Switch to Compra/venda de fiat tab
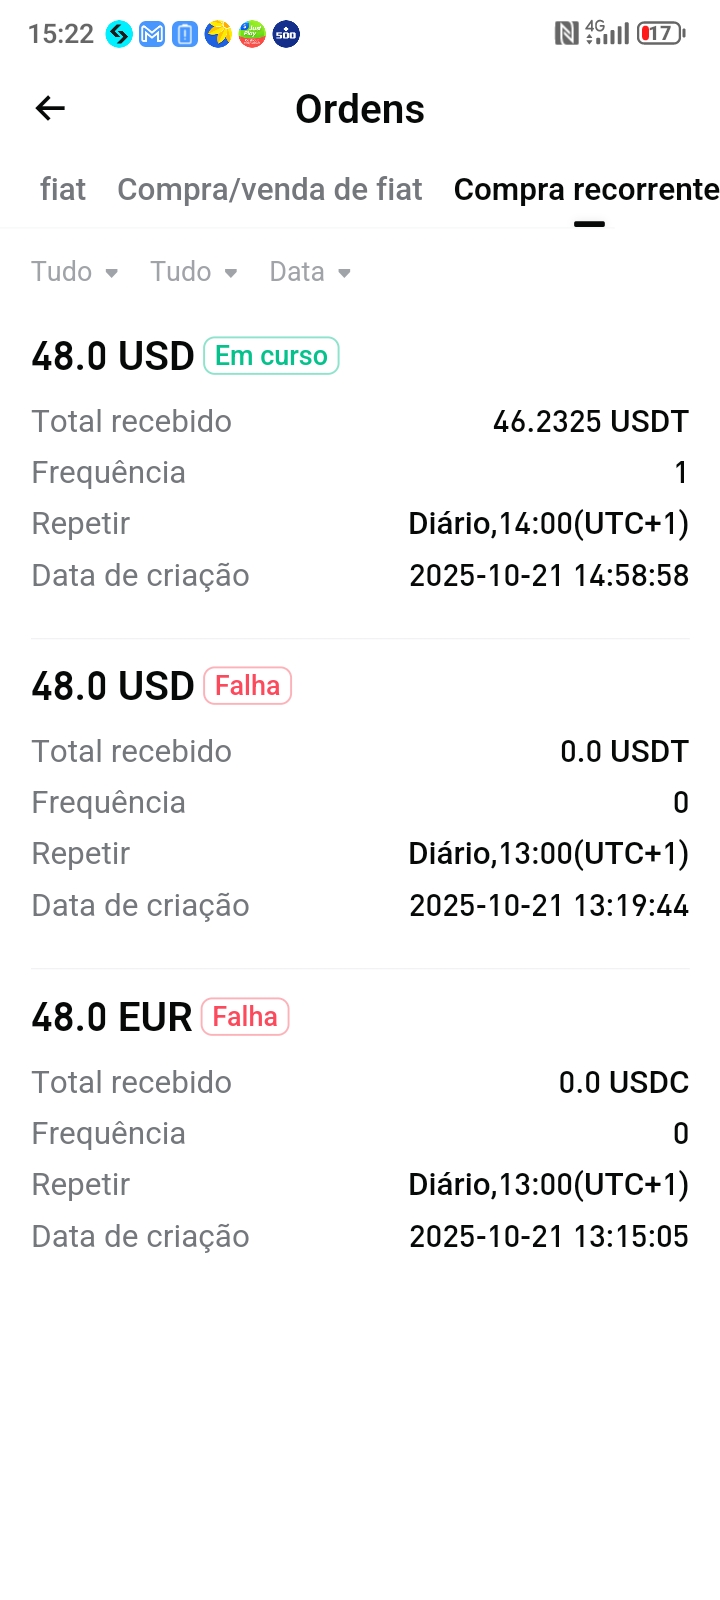 coord(270,190)
